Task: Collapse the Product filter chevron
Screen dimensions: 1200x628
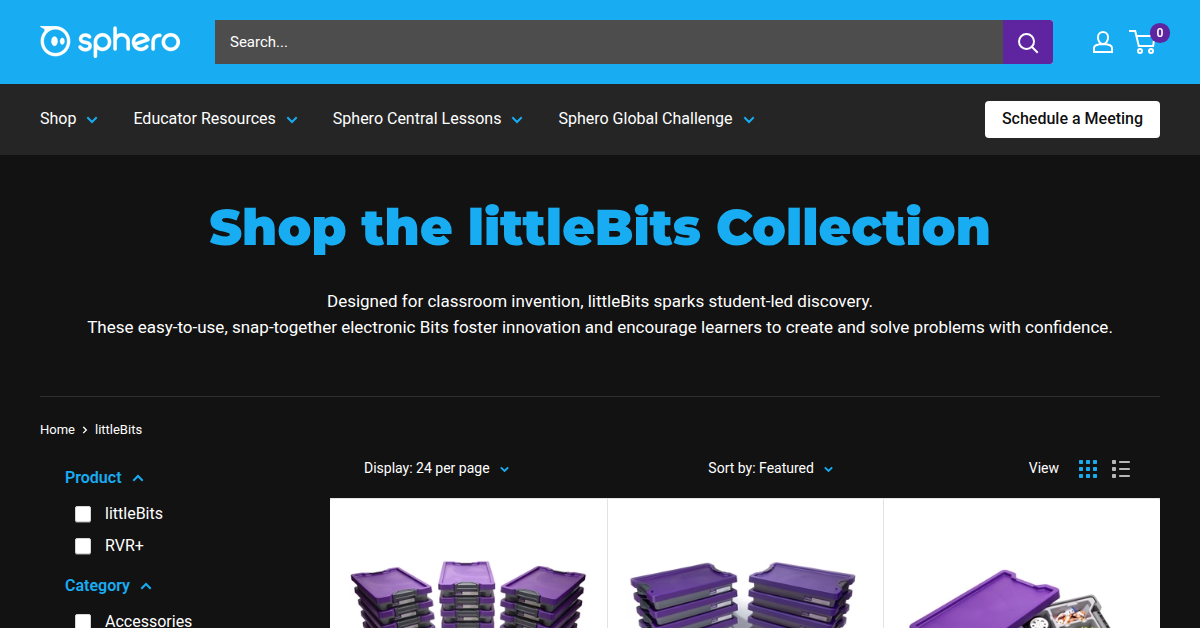Action: click(x=138, y=478)
